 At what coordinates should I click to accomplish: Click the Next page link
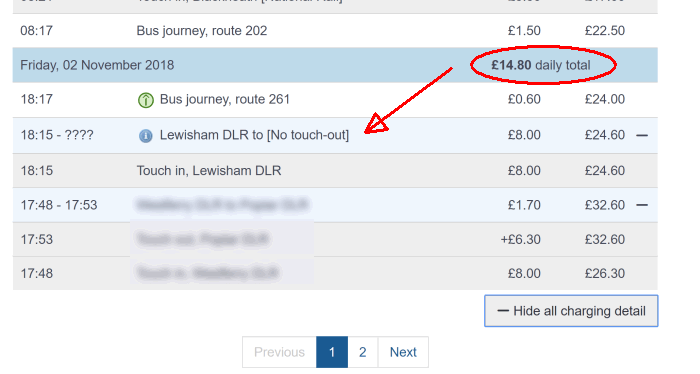point(403,352)
